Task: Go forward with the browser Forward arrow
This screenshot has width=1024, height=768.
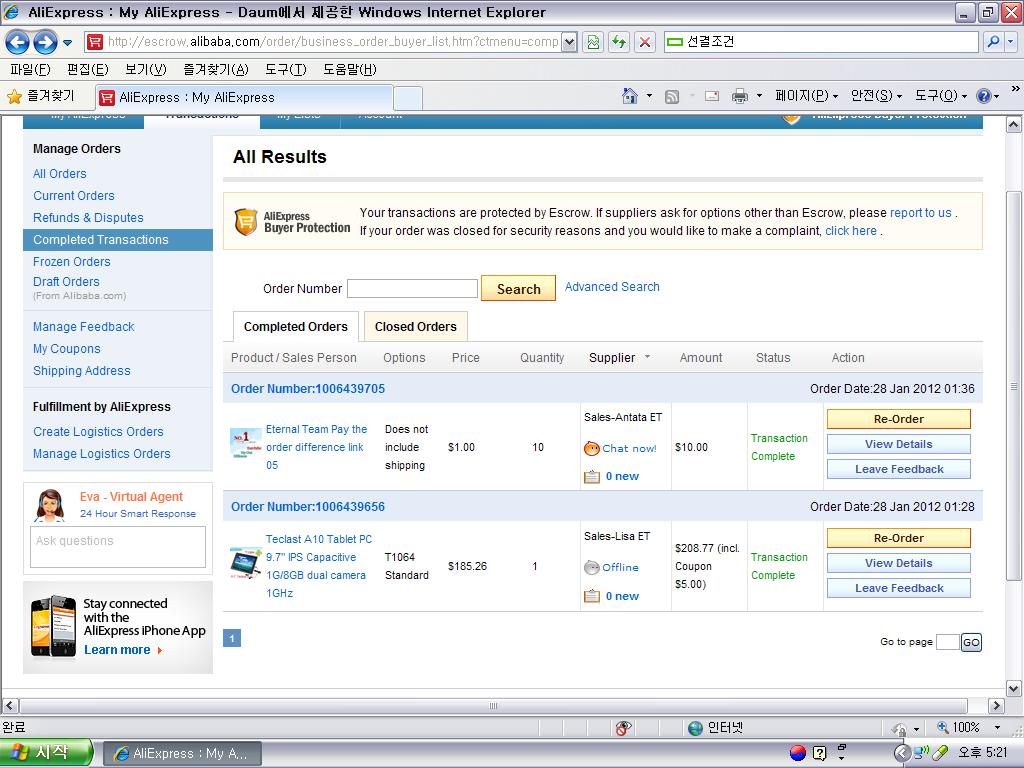Action: (45, 42)
